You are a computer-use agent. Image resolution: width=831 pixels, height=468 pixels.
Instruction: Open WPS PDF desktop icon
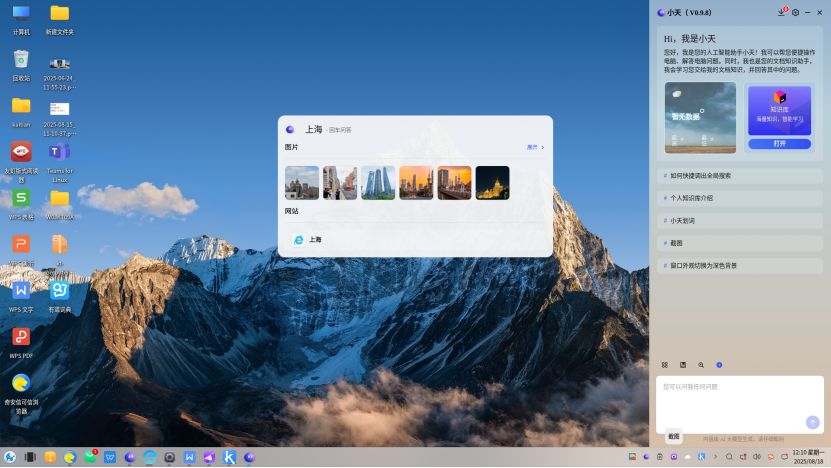pos(21,338)
